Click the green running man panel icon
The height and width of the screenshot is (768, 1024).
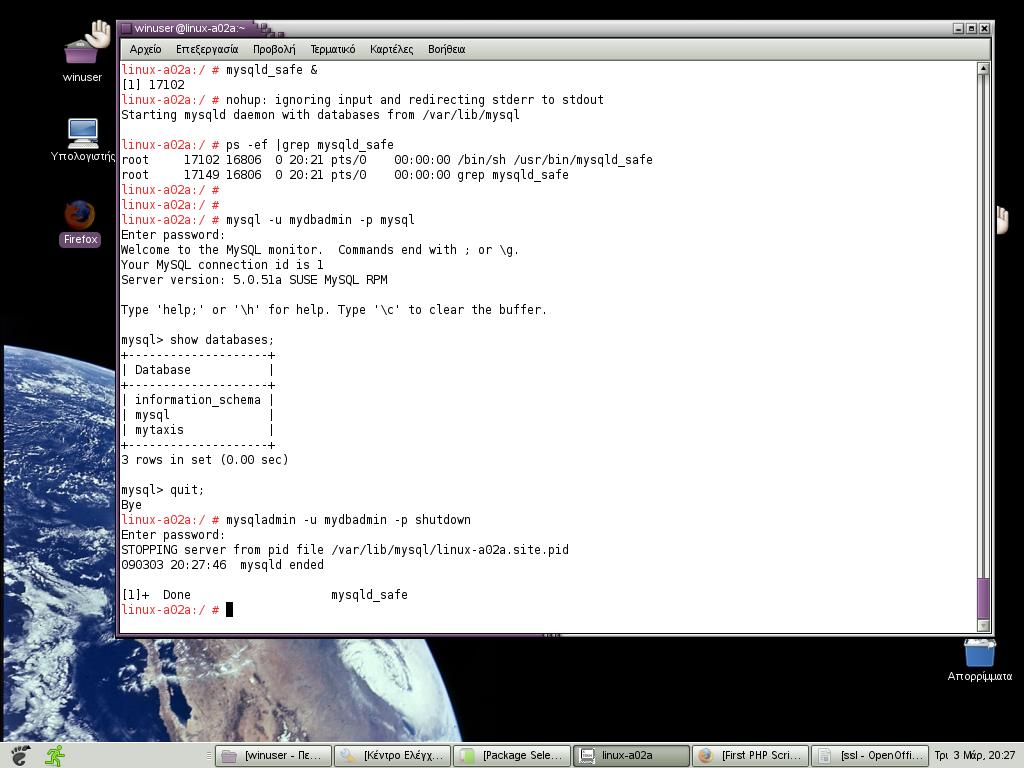(56, 755)
